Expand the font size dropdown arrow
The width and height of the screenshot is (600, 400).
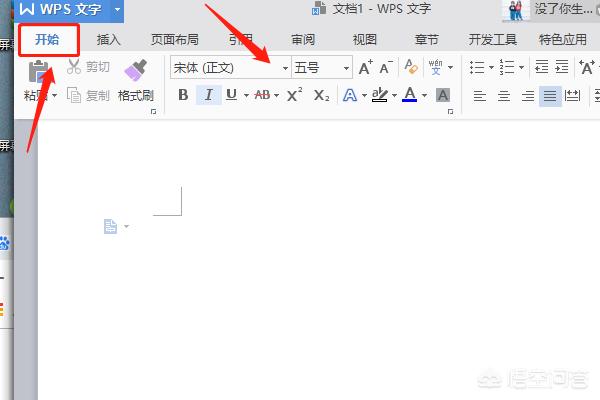point(346,68)
